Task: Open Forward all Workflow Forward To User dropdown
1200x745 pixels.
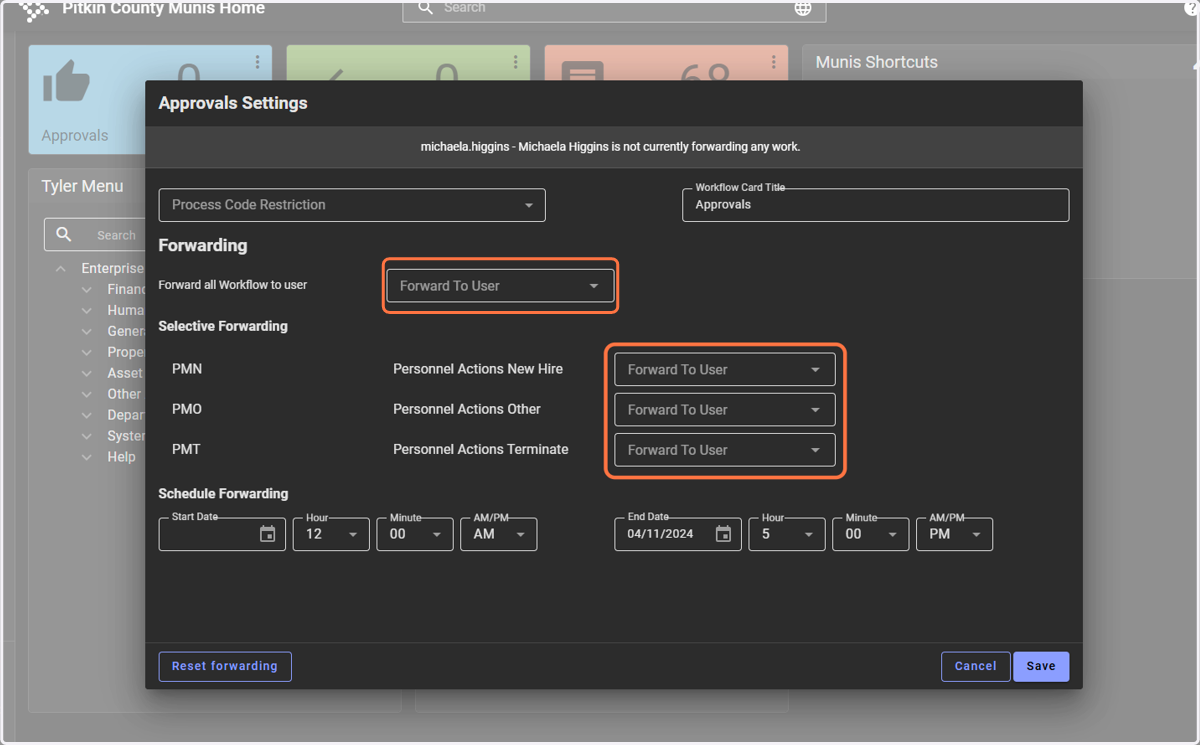Action: pos(500,286)
